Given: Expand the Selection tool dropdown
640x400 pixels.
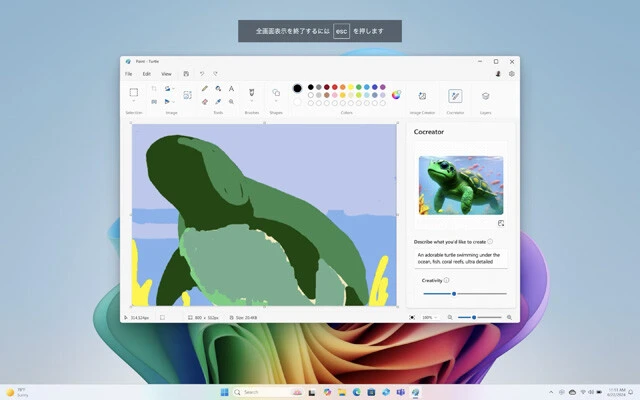Looking at the screenshot, I should coord(133,105).
